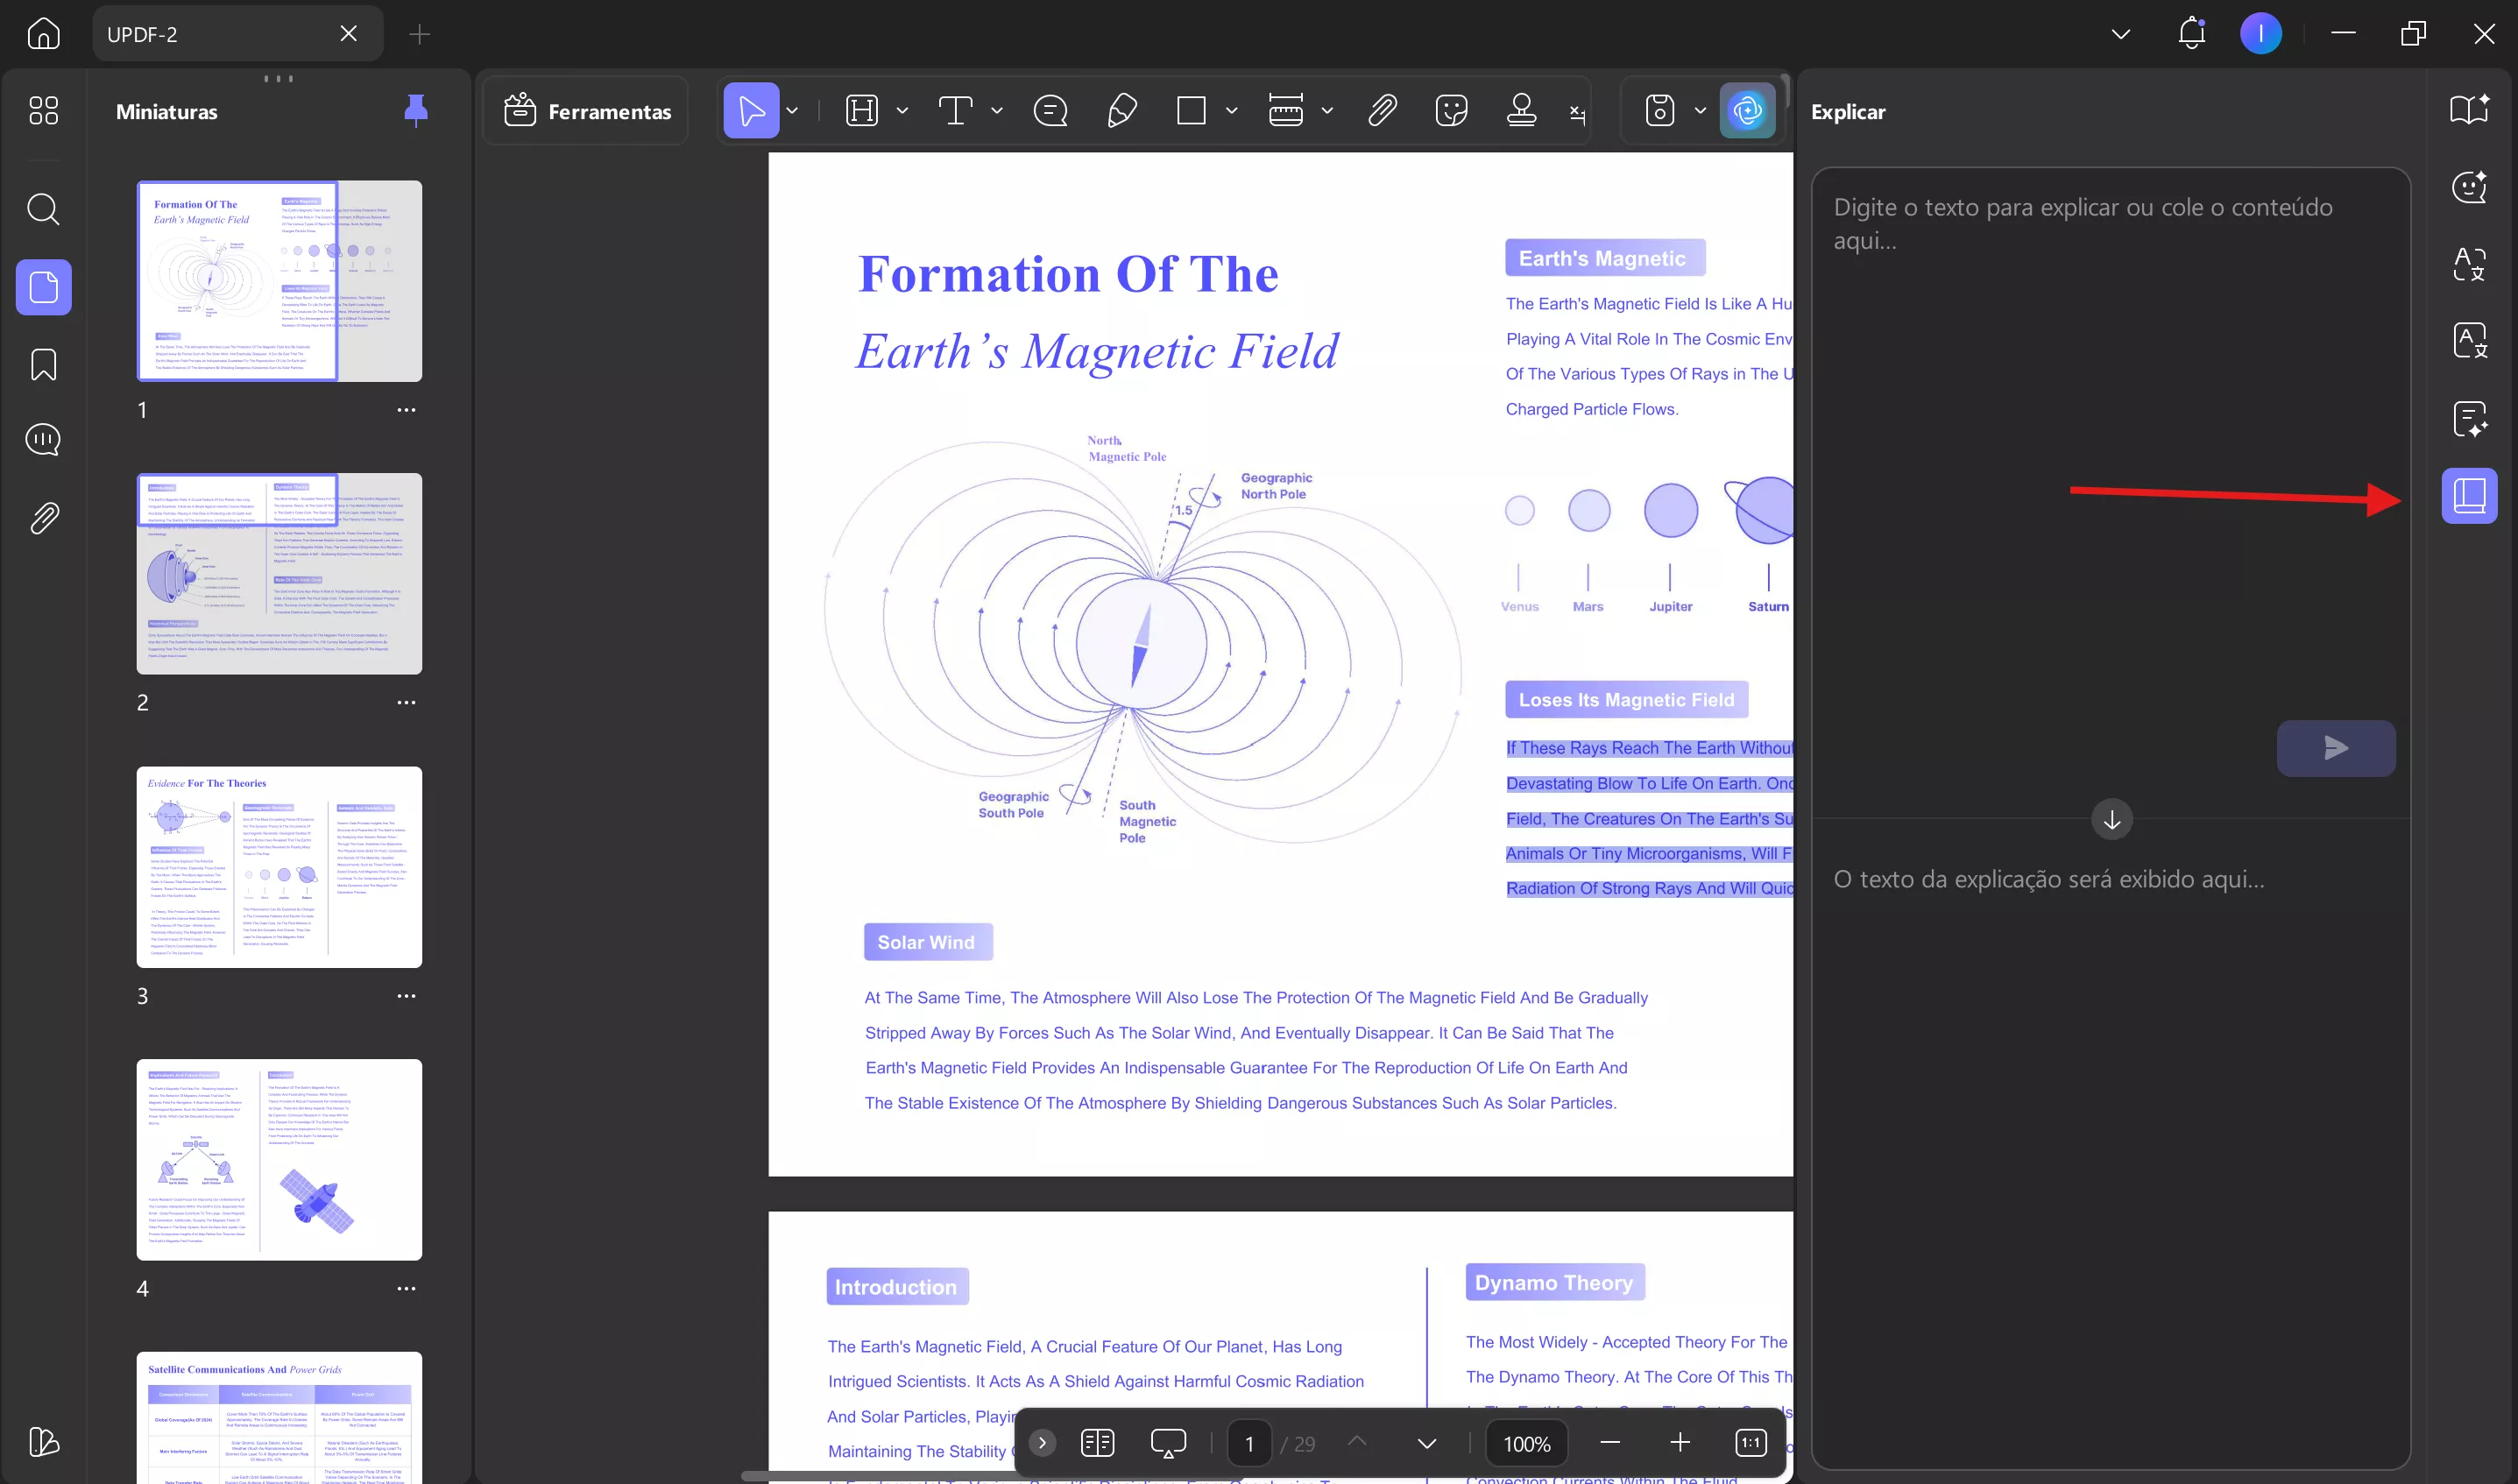This screenshot has width=2518, height=1484.
Task: Click the 1:1 actual size button
Action: (x=1750, y=1442)
